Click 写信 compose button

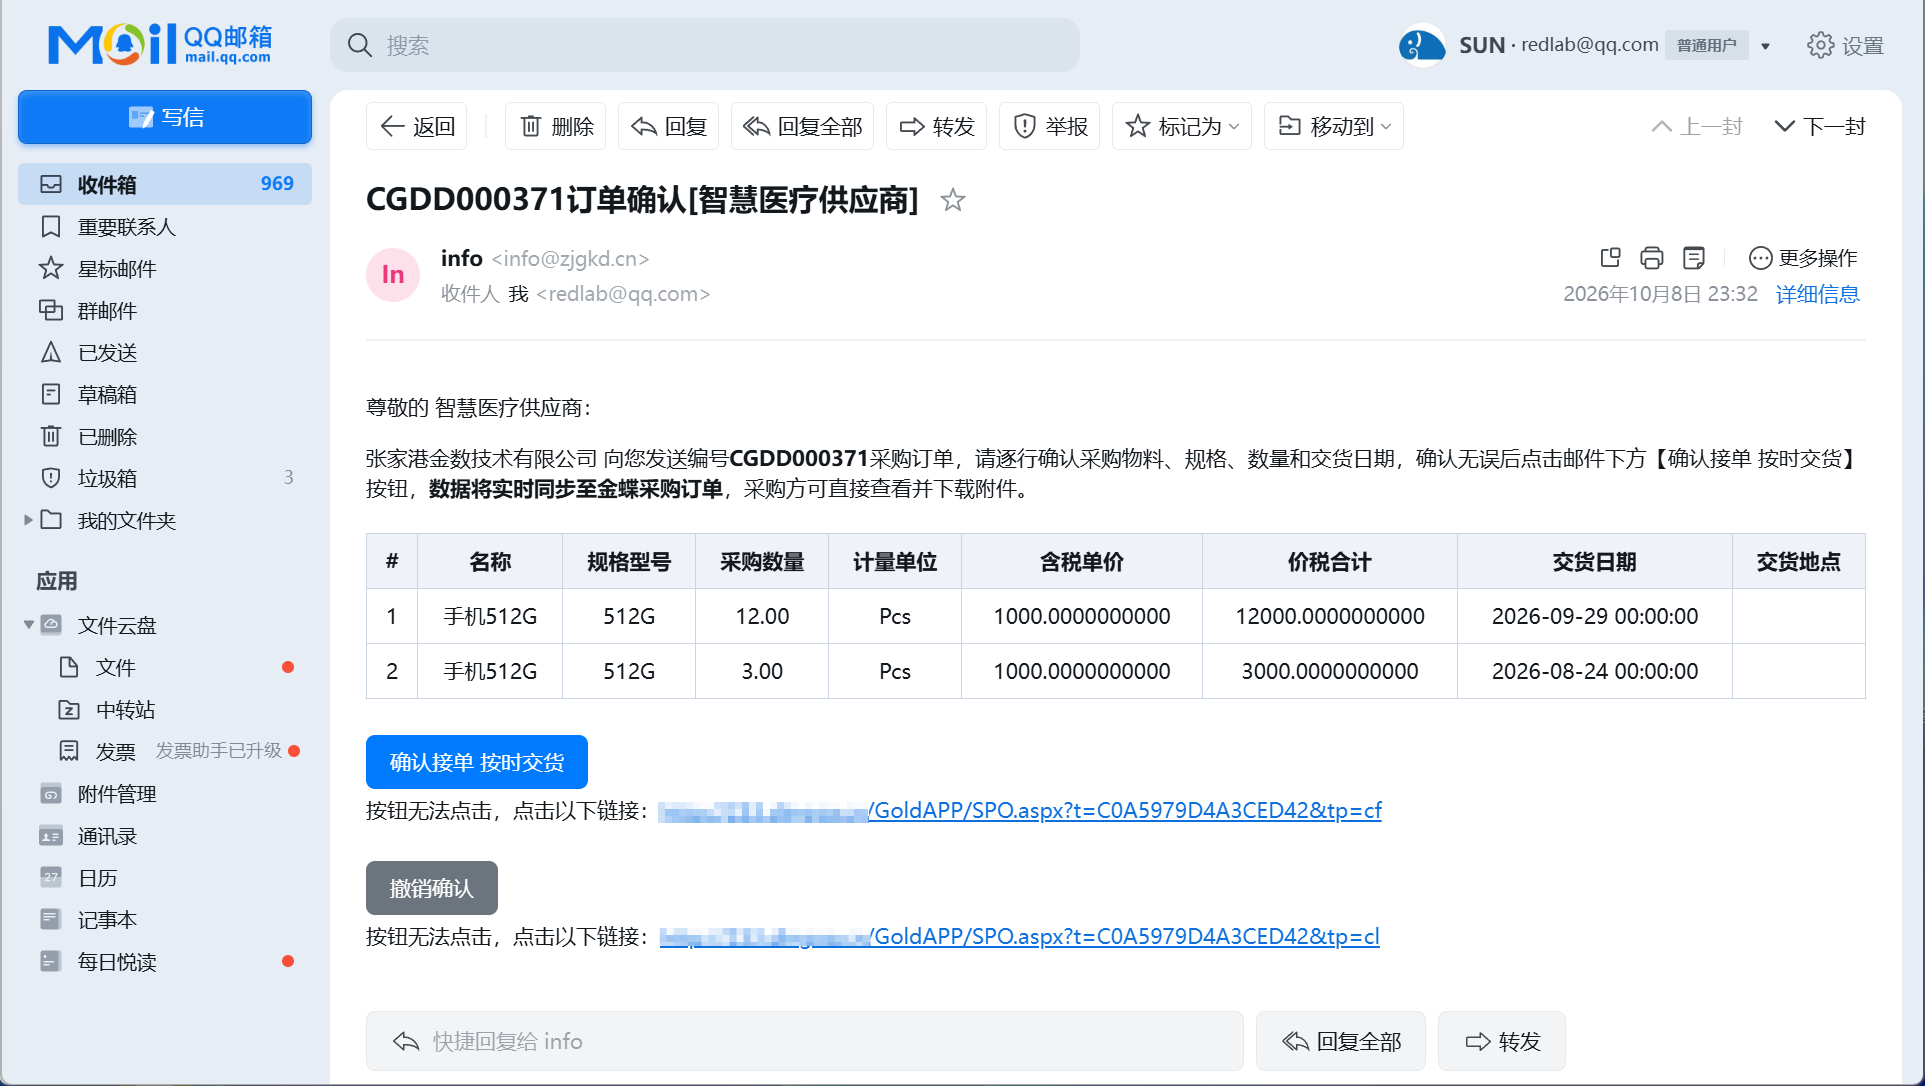pos(165,117)
